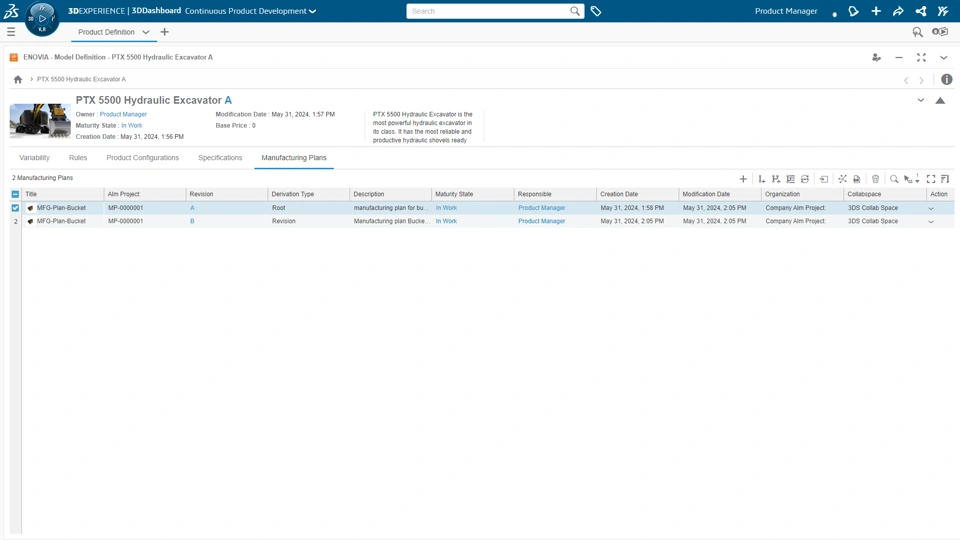Delete selection with trash icon

pyautogui.click(x=876, y=179)
